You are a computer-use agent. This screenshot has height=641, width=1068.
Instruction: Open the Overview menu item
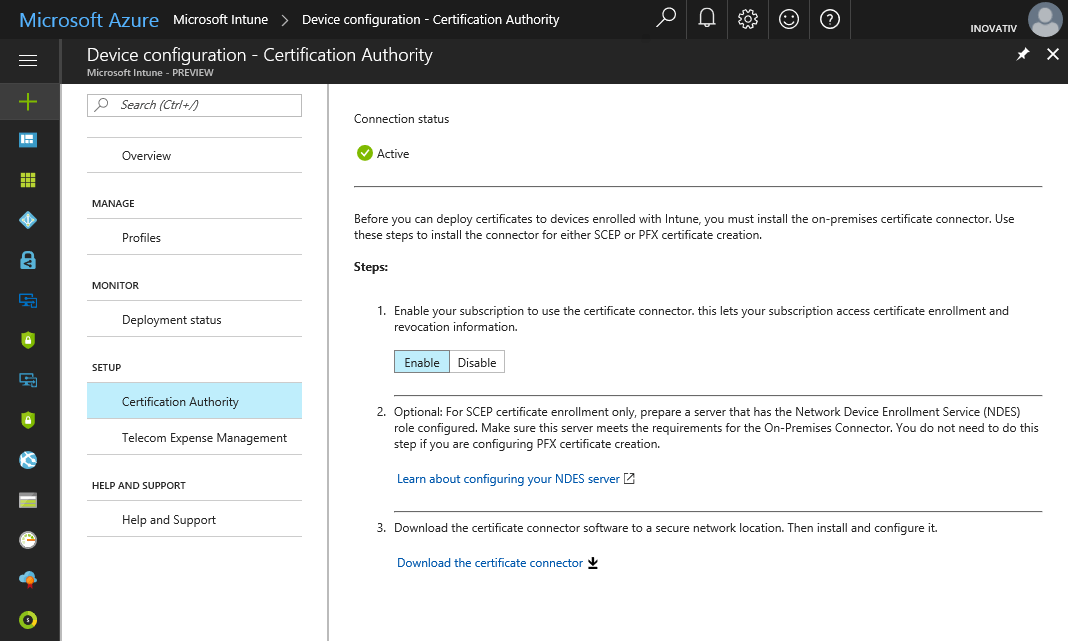[146, 156]
